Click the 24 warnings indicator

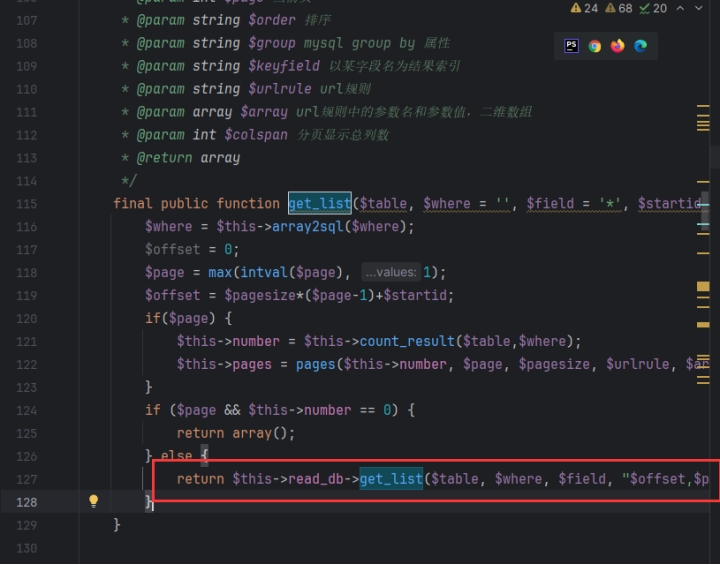(x=584, y=8)
